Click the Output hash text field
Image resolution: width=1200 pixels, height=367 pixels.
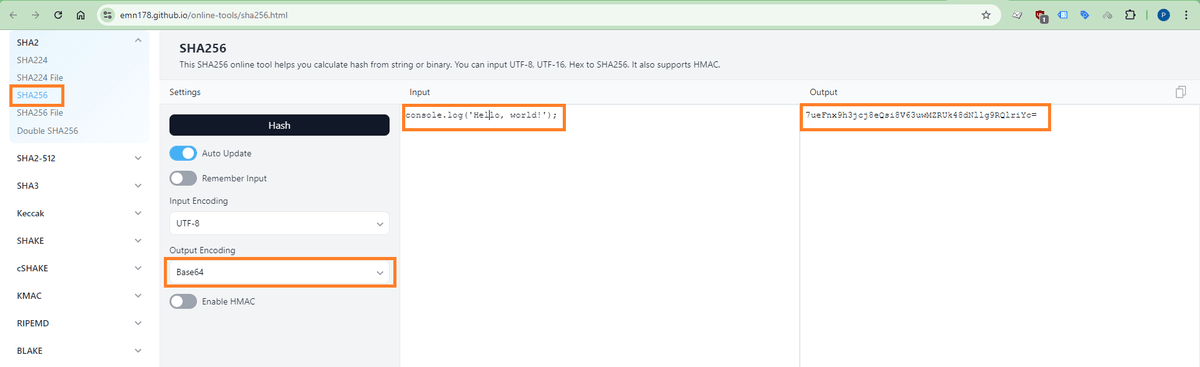pos(999,235)
